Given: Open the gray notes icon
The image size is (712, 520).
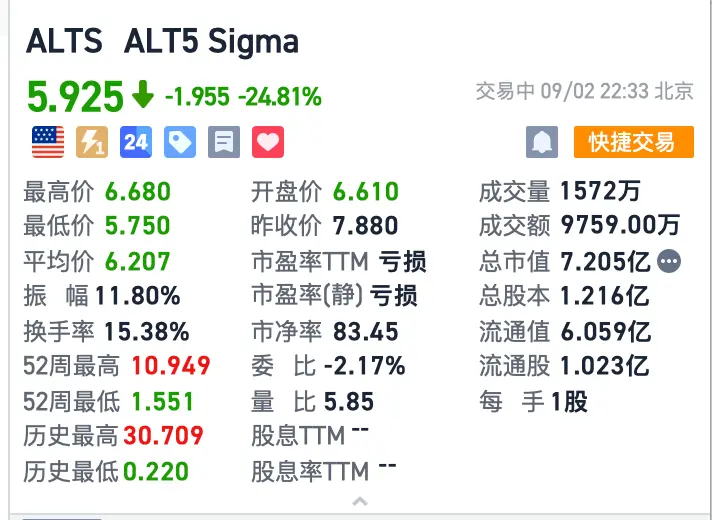Looking at the screenshot, I should click(x=224, y=142).
